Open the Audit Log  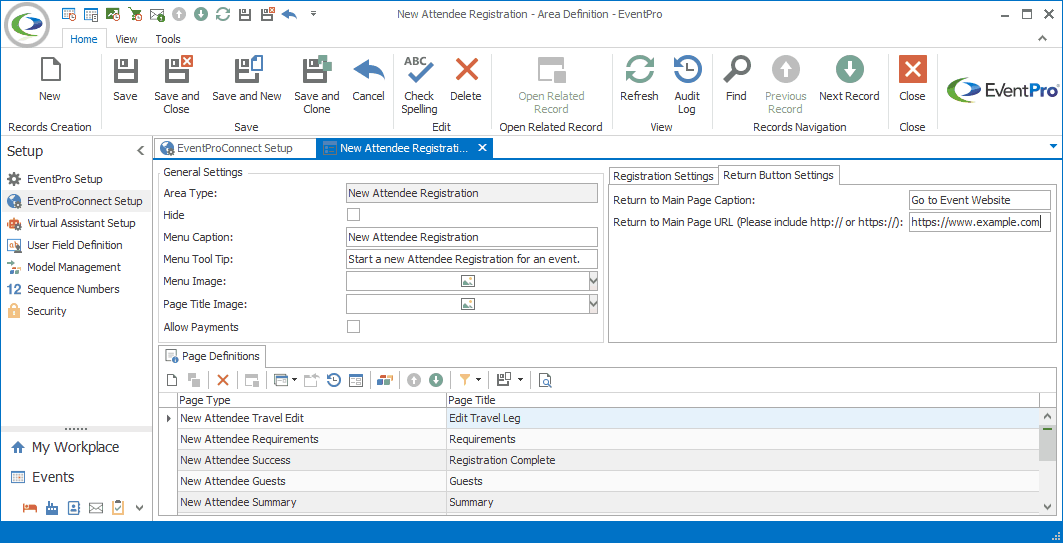687,85
